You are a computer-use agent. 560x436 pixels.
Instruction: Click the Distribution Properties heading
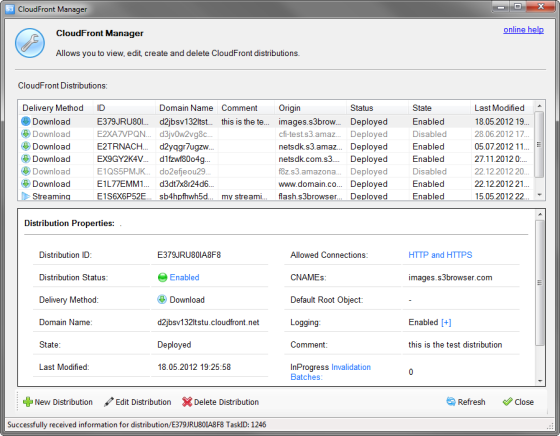point(69,223)
